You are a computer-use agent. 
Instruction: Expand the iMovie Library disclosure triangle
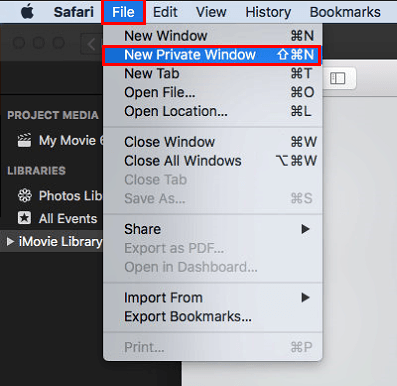(x=10, y=241)
